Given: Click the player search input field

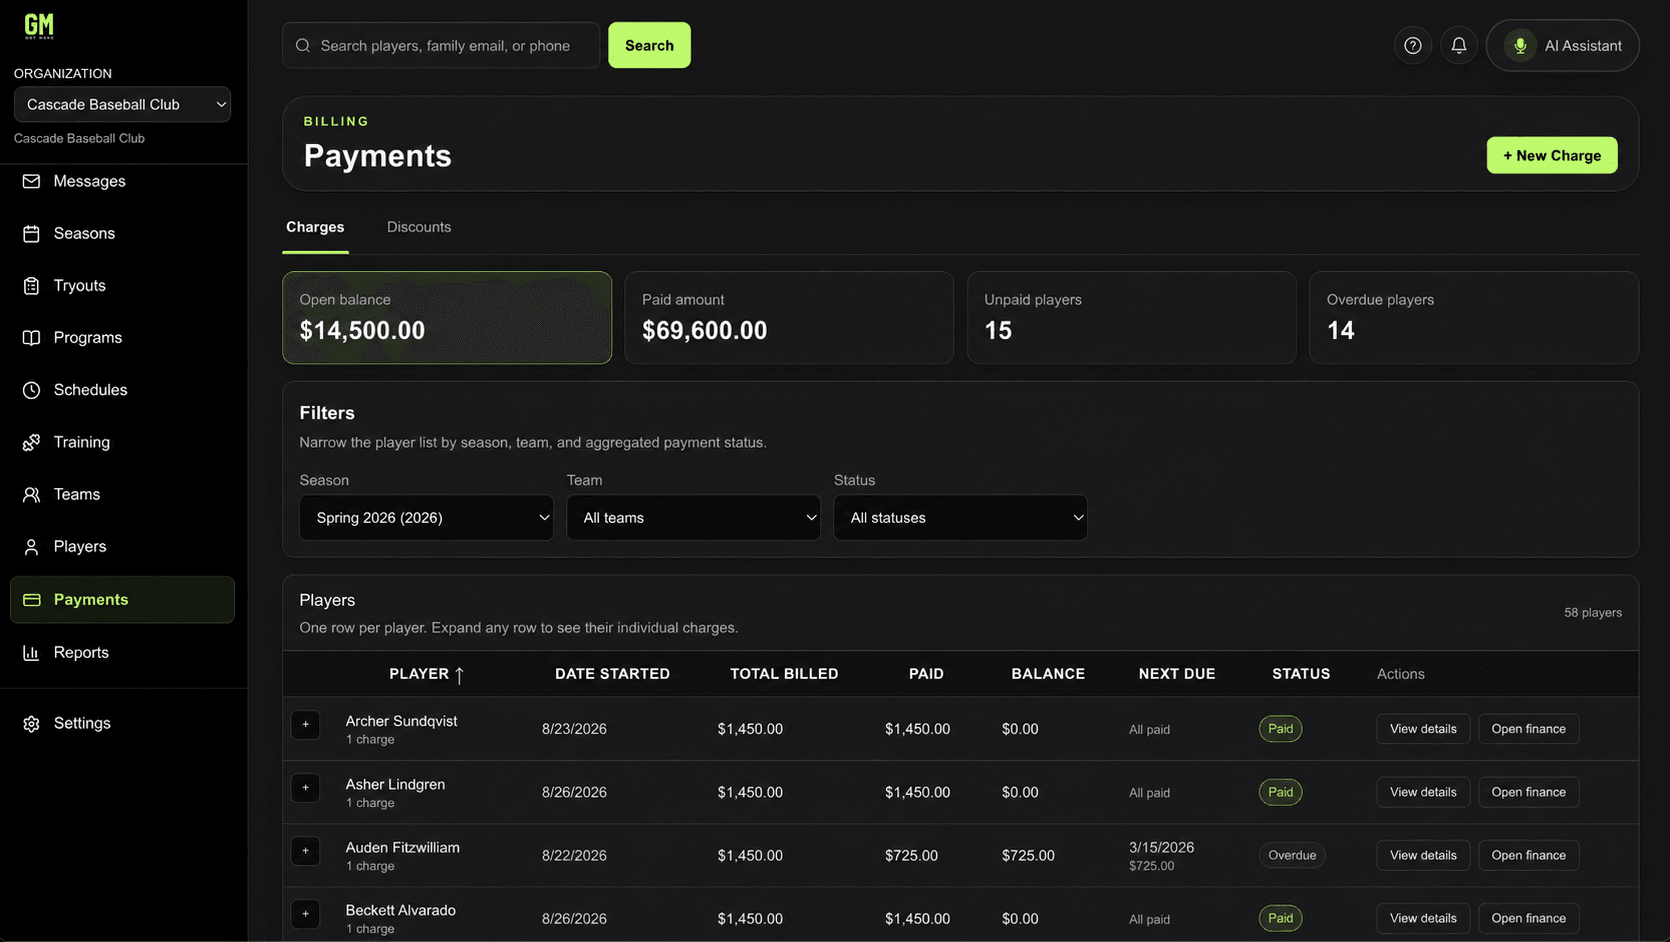Looking at the screenshot, I should pyautogui.click(x=441, y=45).
